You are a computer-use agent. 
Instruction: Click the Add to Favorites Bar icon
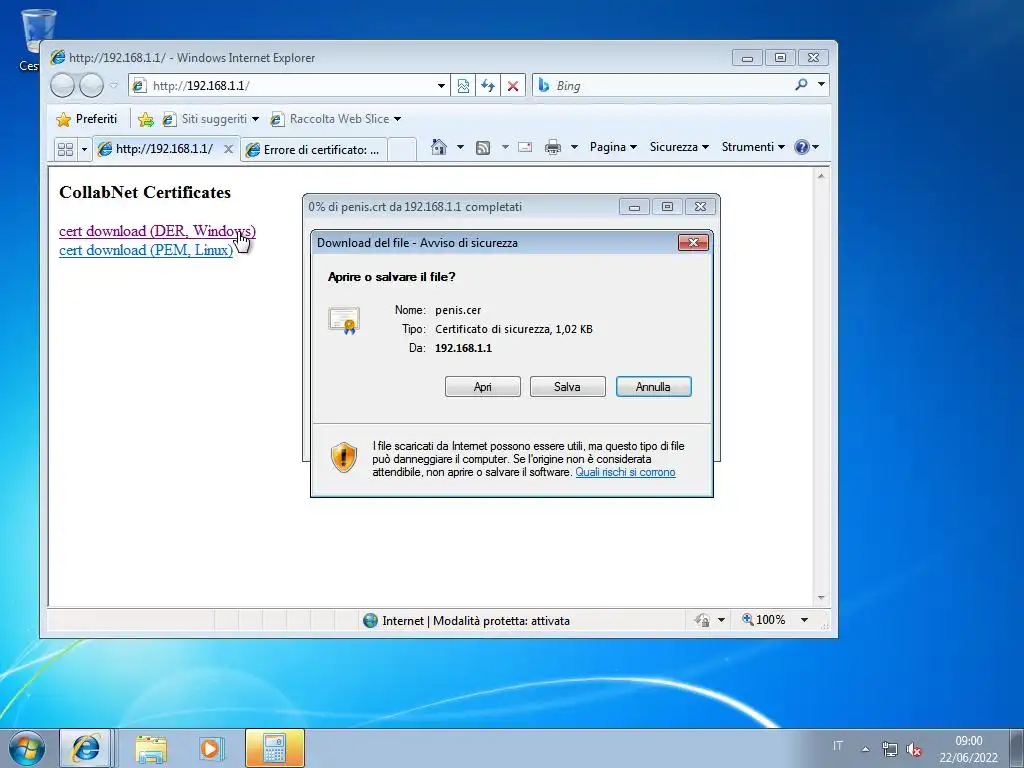click(x=146, y=119)
